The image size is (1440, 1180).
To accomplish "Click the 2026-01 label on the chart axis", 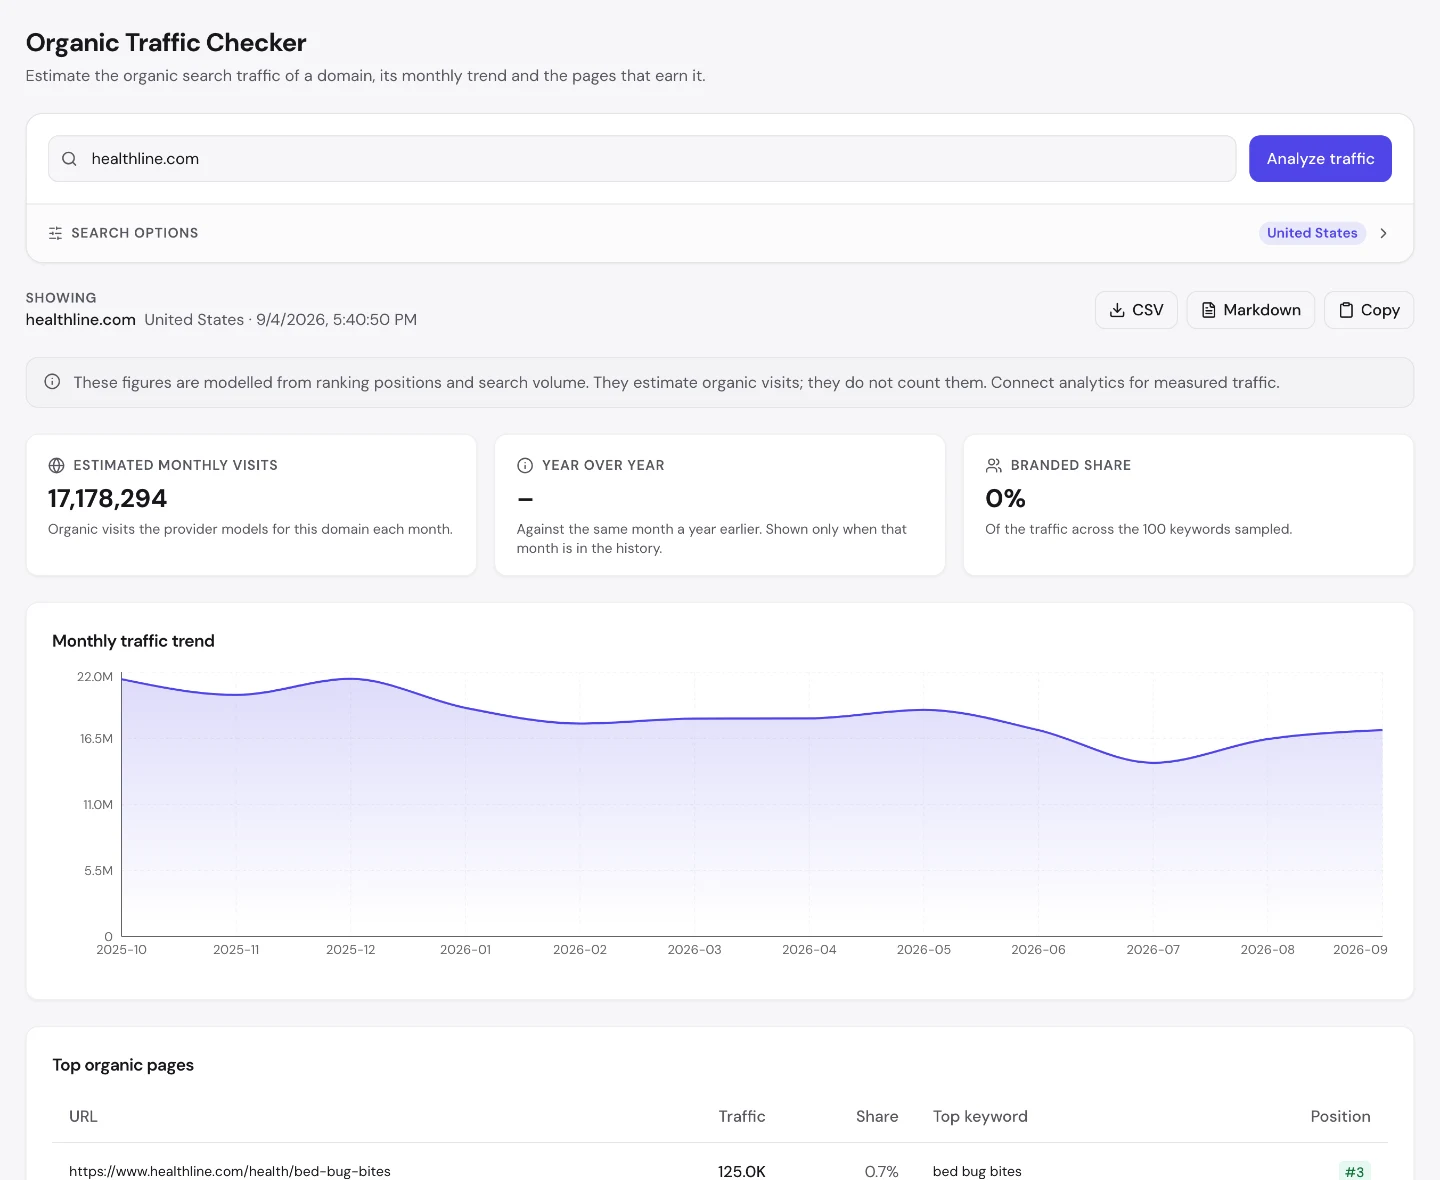I will point(465,950).
